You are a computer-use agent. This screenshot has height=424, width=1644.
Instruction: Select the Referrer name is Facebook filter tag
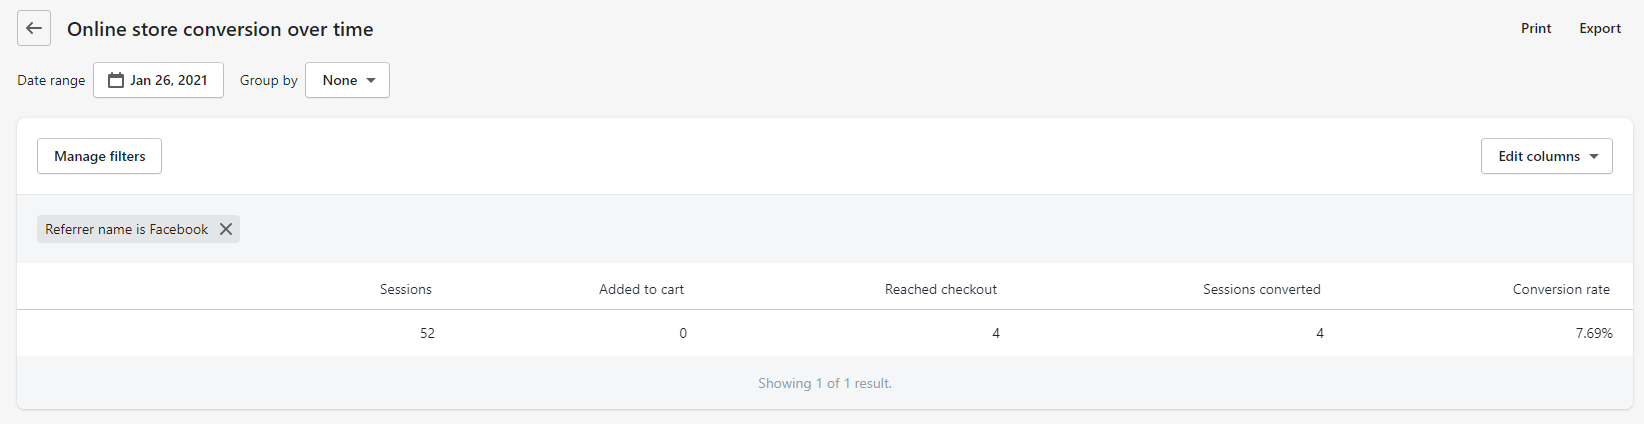pyautogui.click(x=127, y=229)
